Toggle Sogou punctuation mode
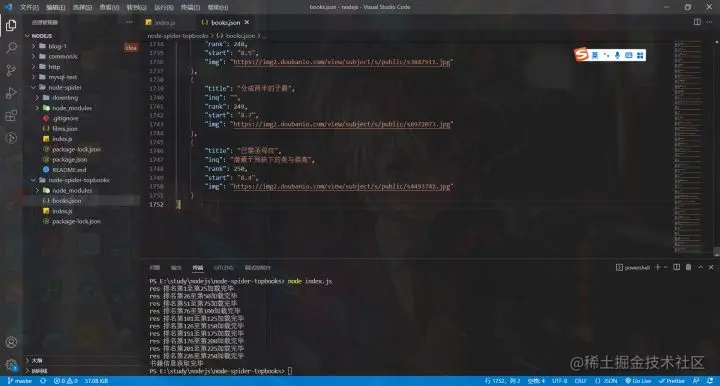The height and width of the screenshot is (386, 720). pyautogui.click(x=607, y=56)
